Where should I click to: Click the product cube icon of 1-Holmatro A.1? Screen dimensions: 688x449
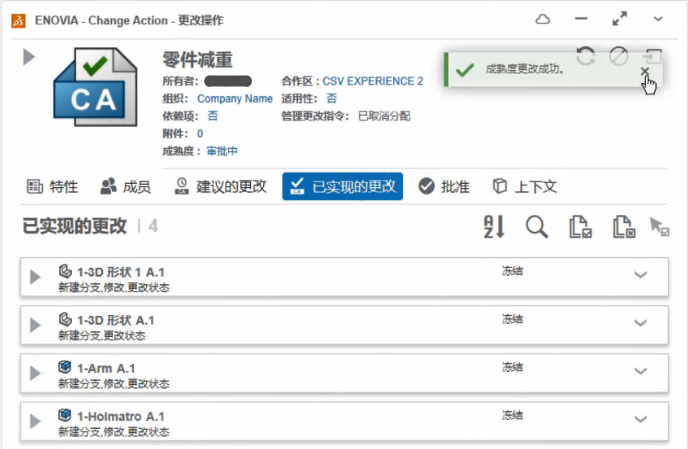point(65,415)
